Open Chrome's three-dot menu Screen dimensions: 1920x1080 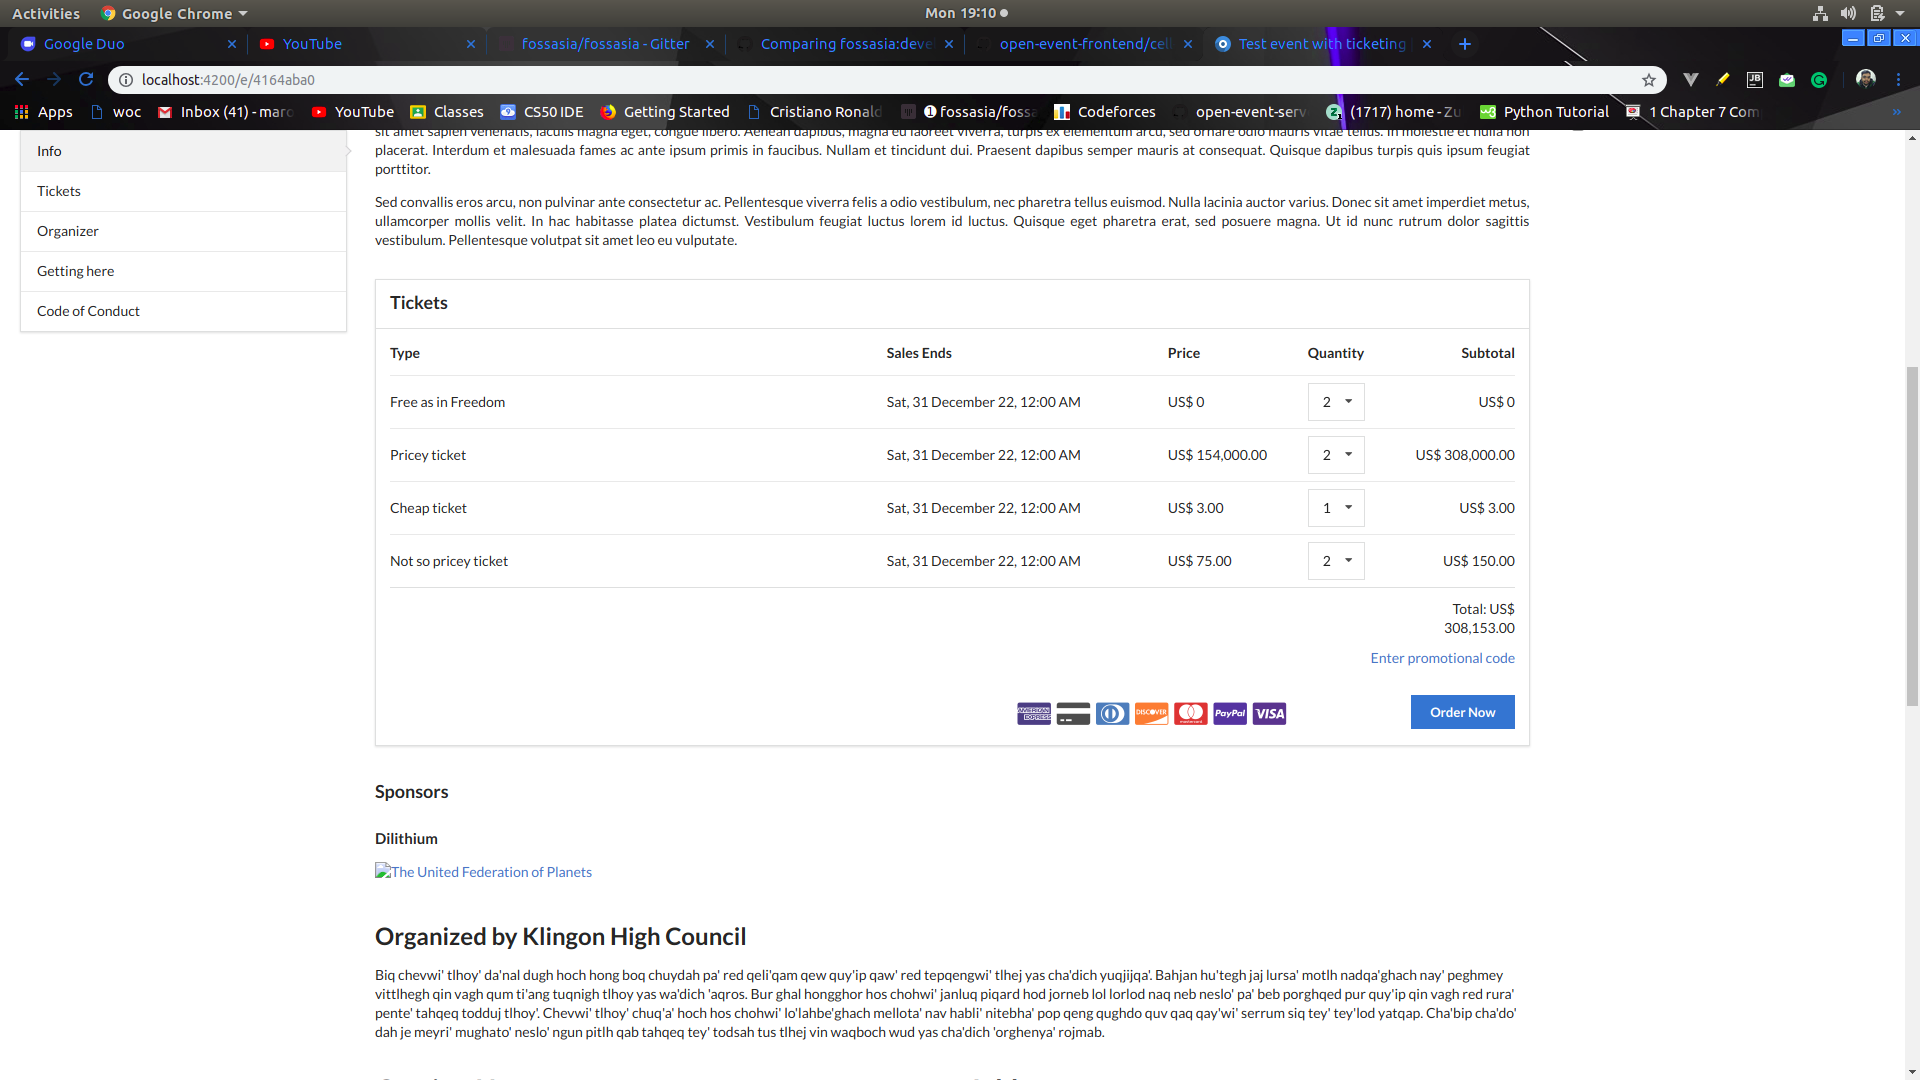tap(1898, 80)
